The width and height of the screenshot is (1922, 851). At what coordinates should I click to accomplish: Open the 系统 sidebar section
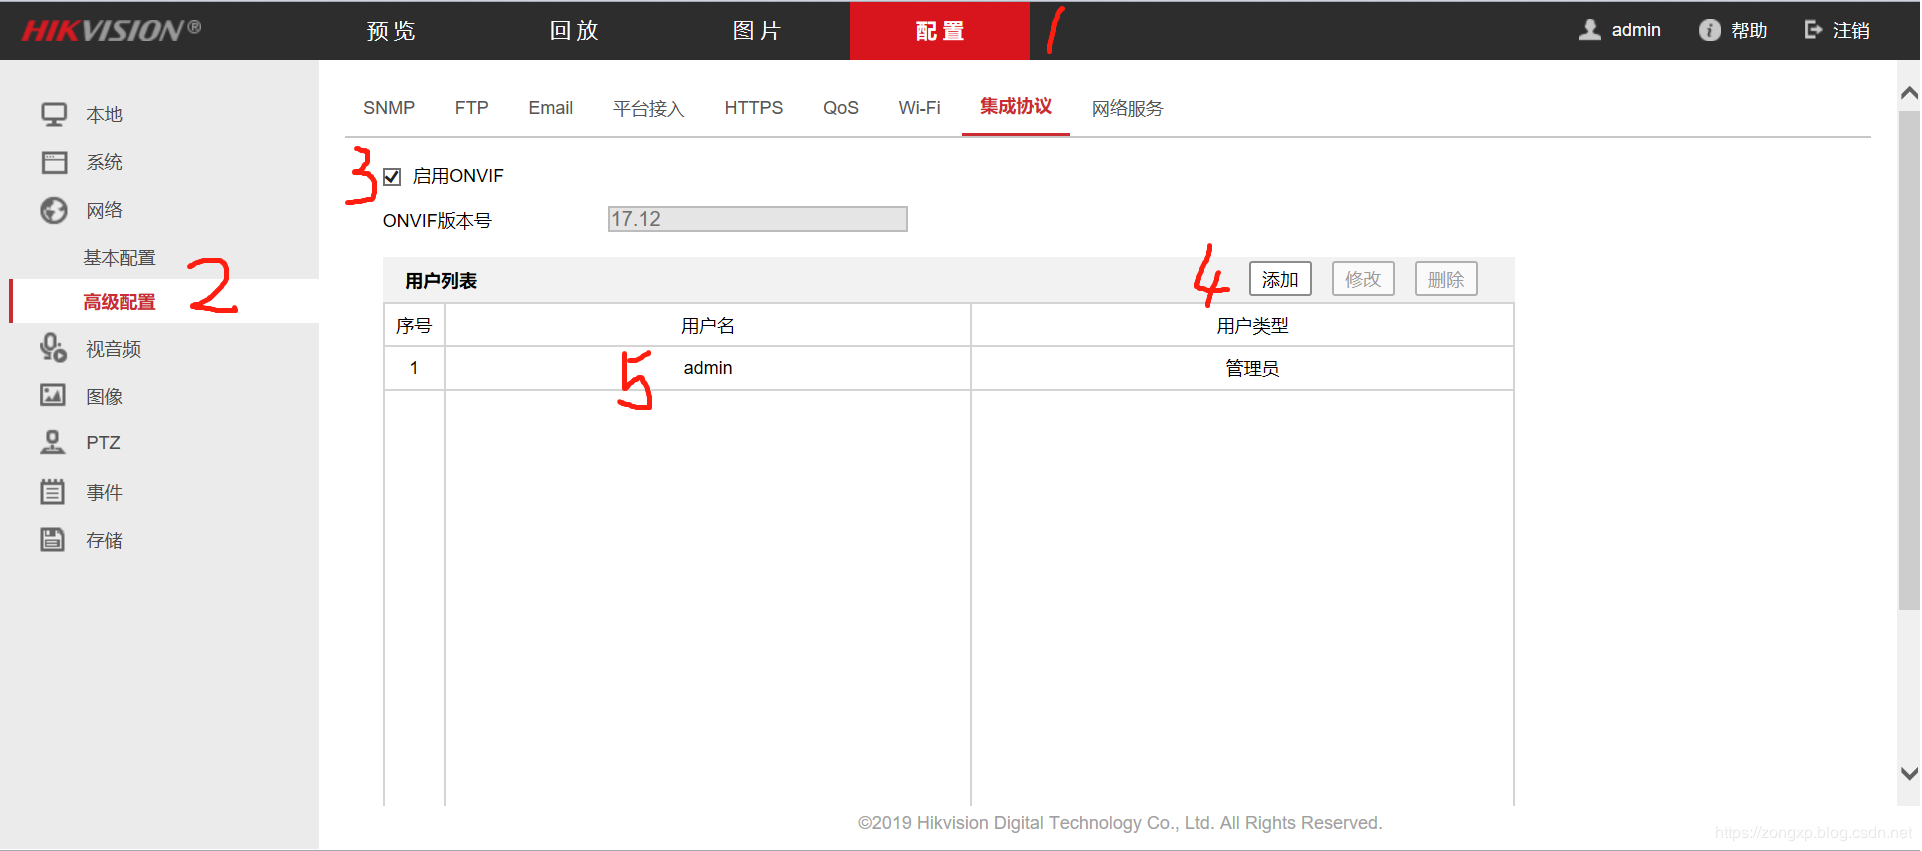click(x=104, y=162)
